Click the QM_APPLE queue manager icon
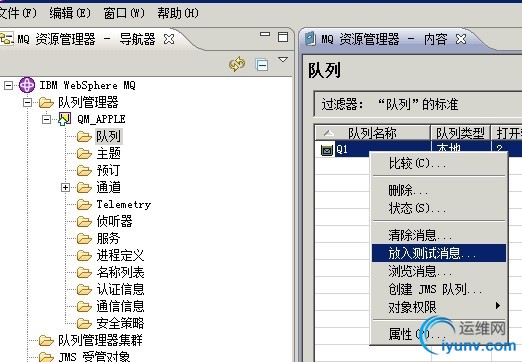522x362 pixels. 65,119
